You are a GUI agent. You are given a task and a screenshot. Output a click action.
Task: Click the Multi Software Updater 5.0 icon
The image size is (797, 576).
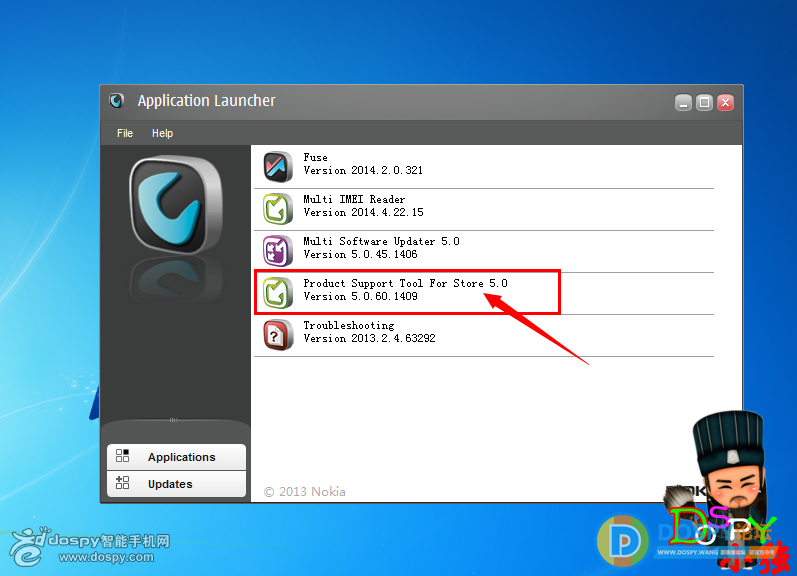coord(278,251)
